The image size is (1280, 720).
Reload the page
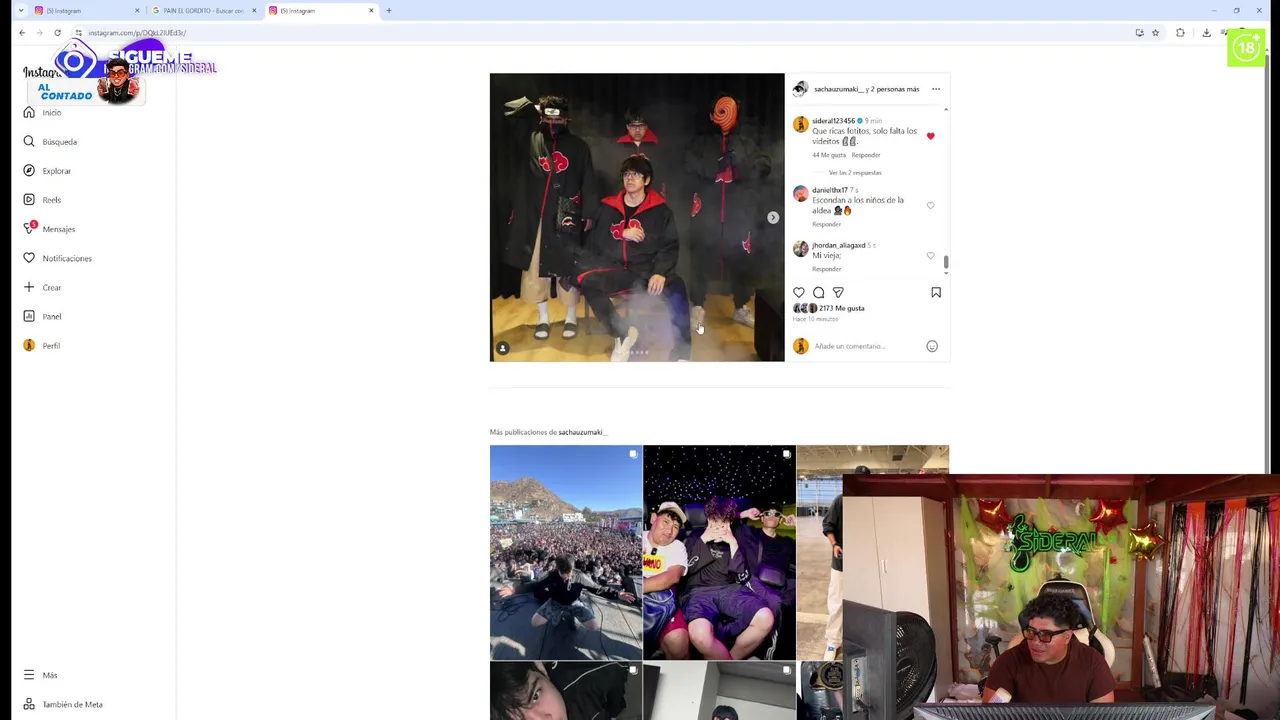click(x=57, y=33)
